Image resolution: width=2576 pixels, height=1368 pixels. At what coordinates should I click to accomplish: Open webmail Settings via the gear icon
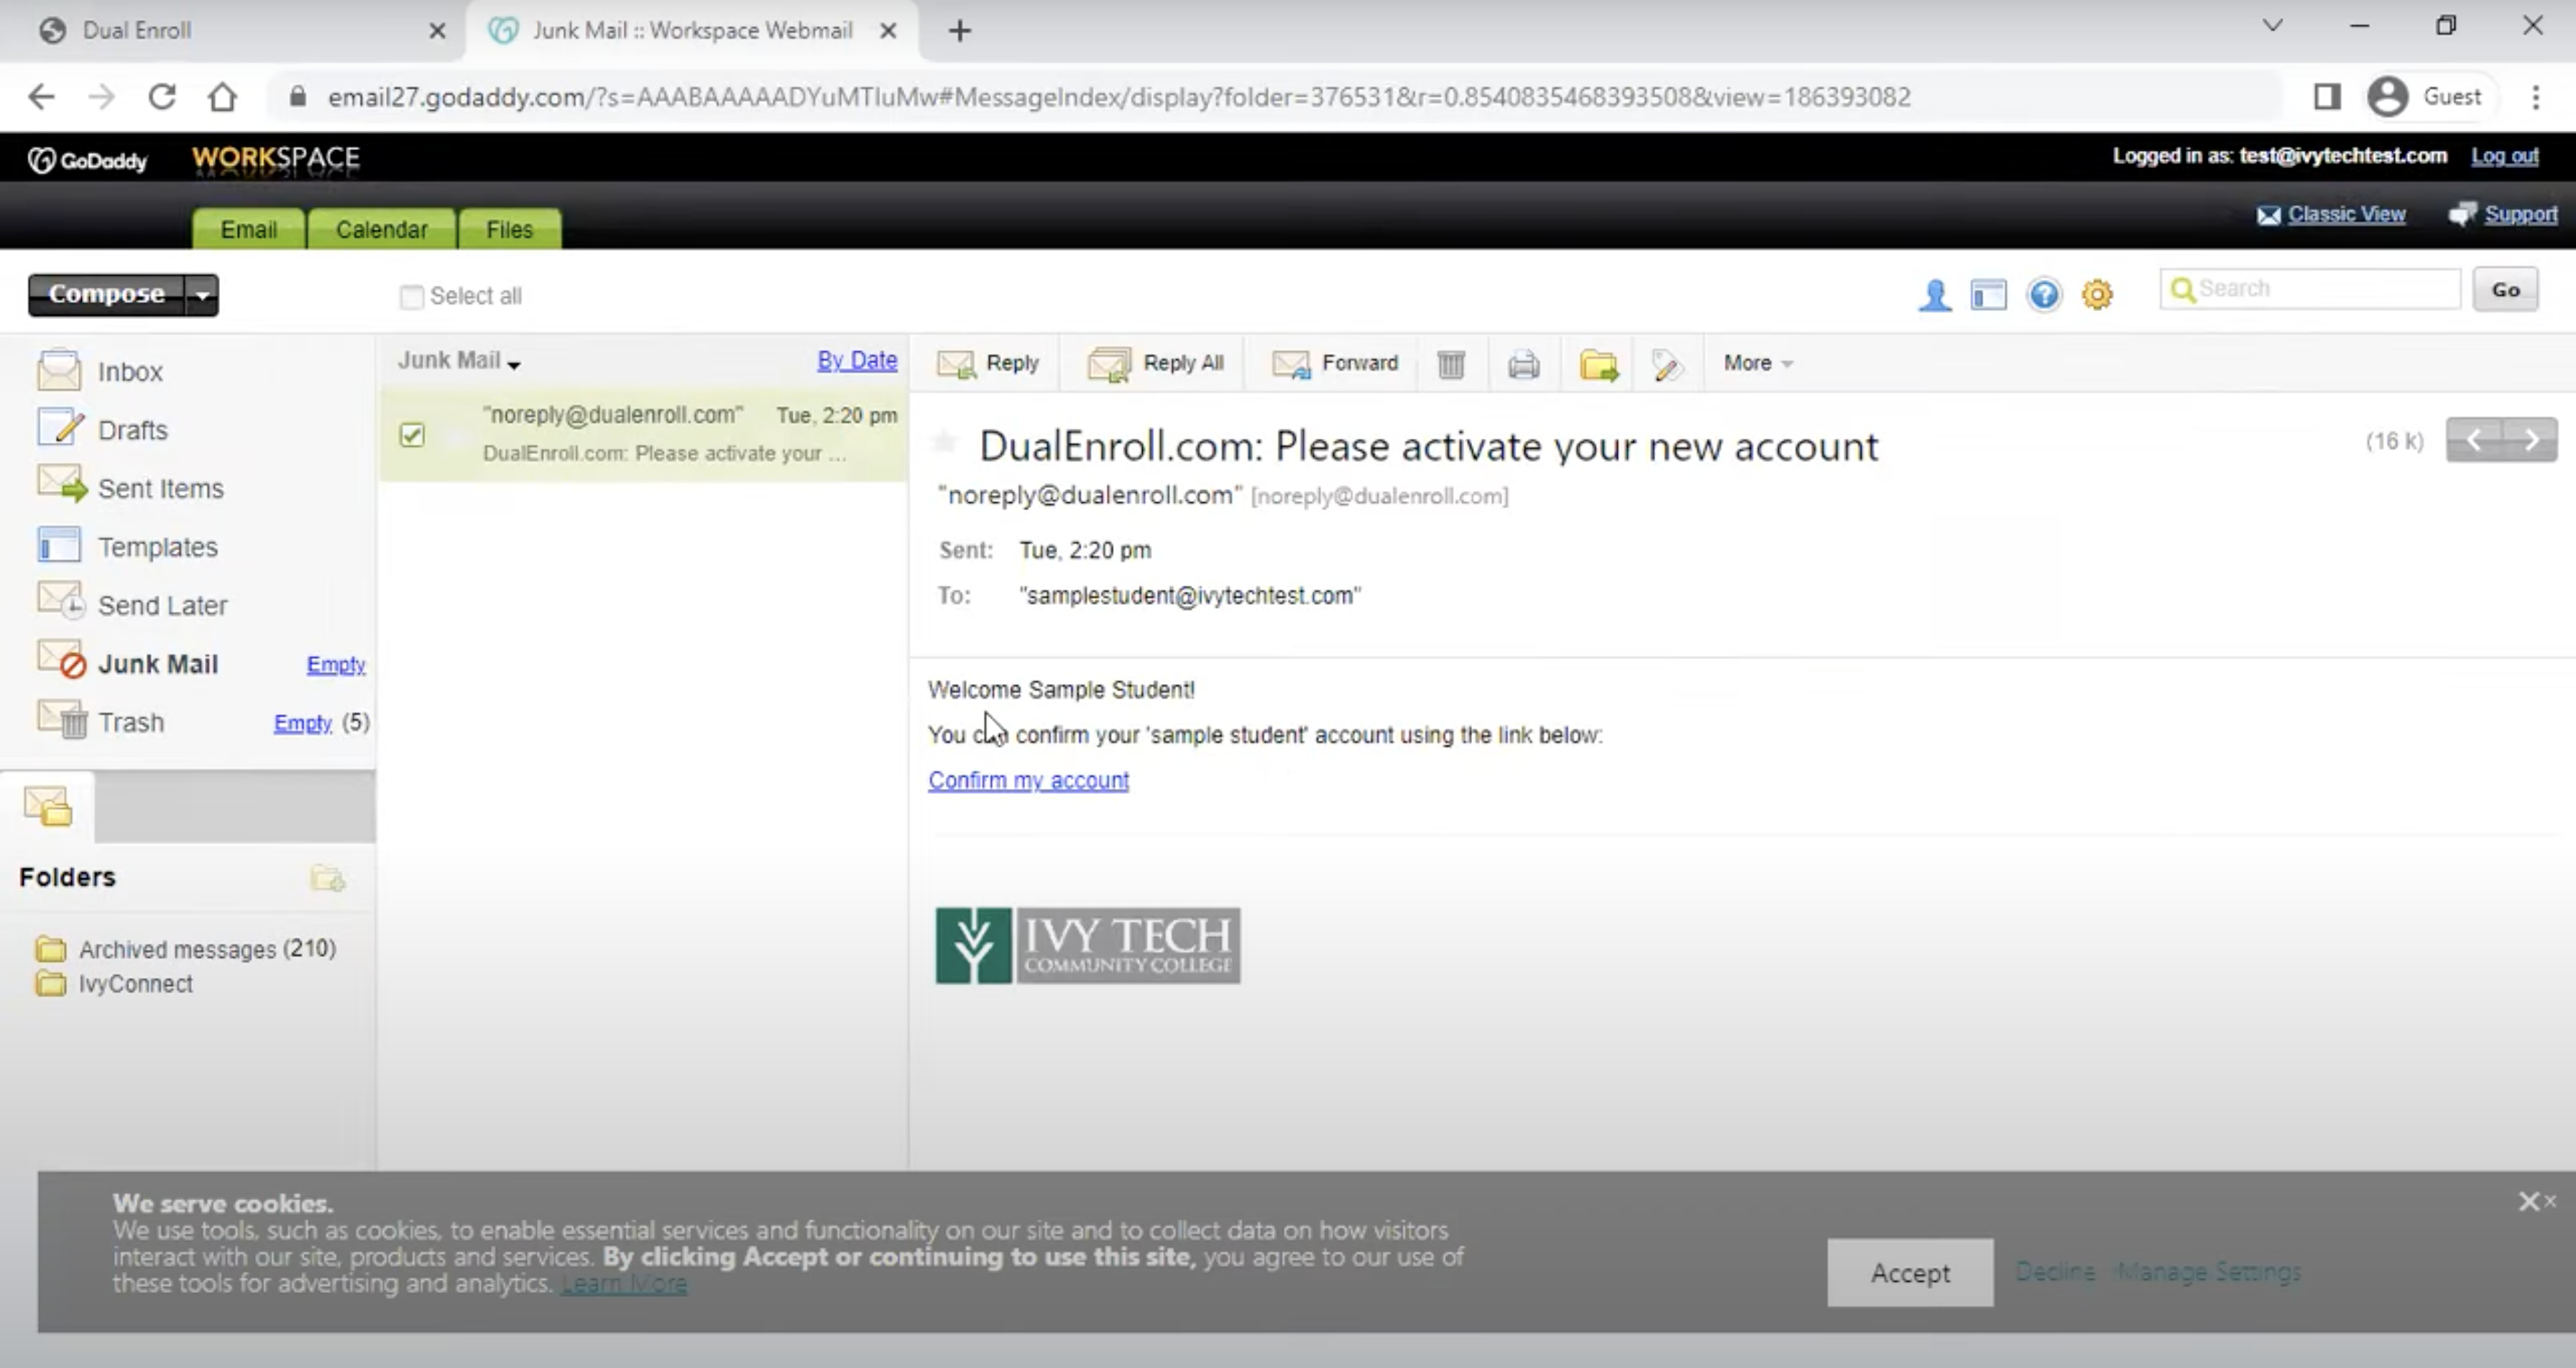pyautogui.click(x=2098, y=294)
